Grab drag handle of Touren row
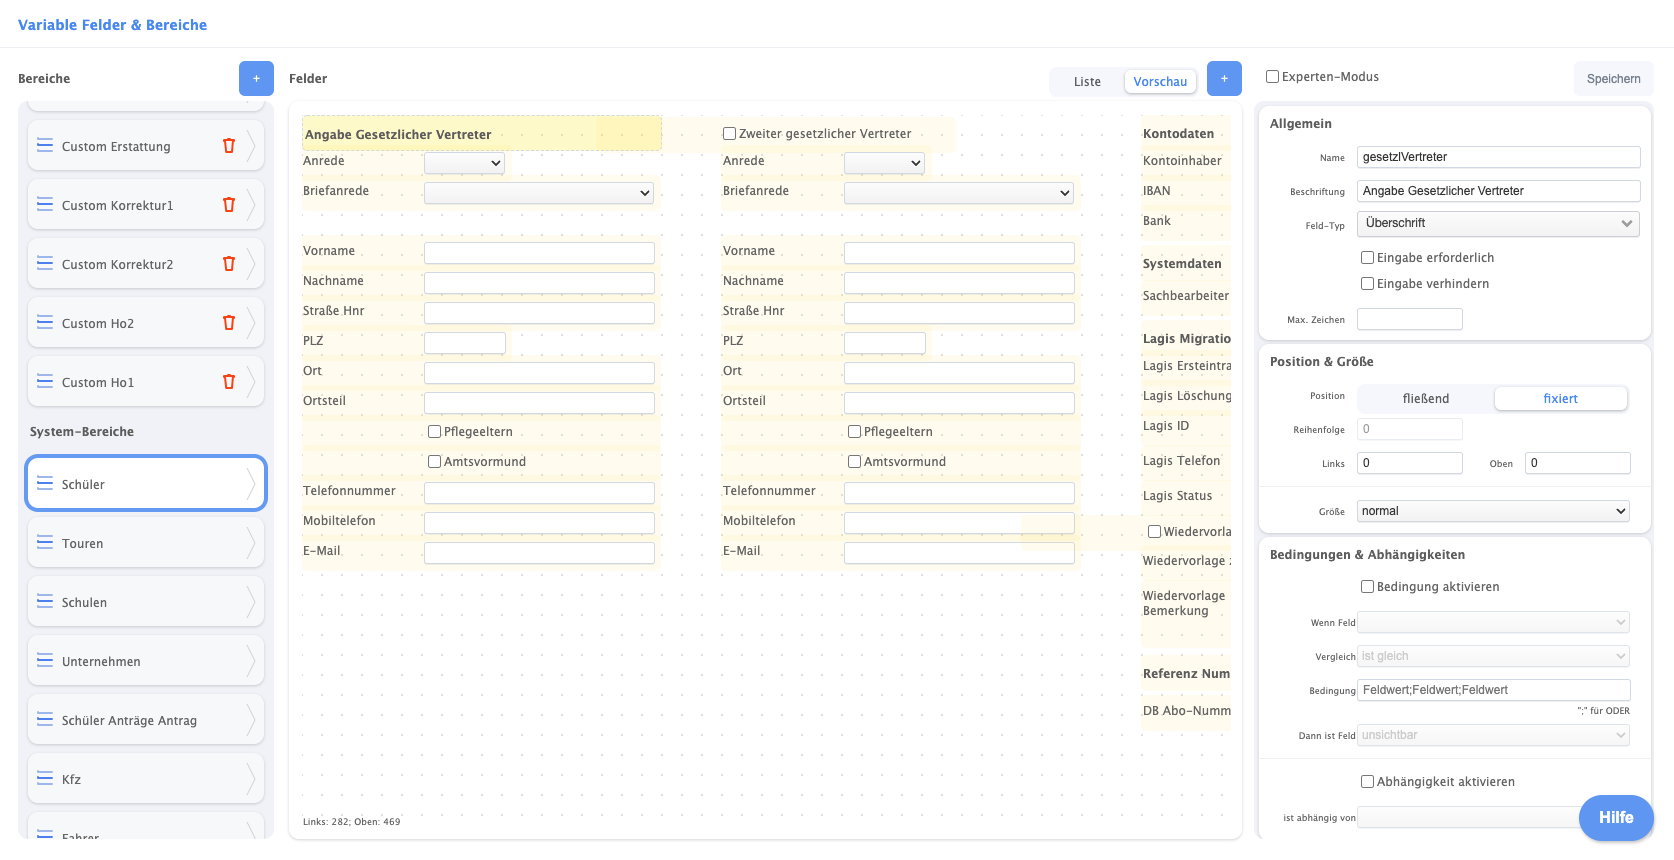Viewport: 1674px width, 860px height. 45,543
